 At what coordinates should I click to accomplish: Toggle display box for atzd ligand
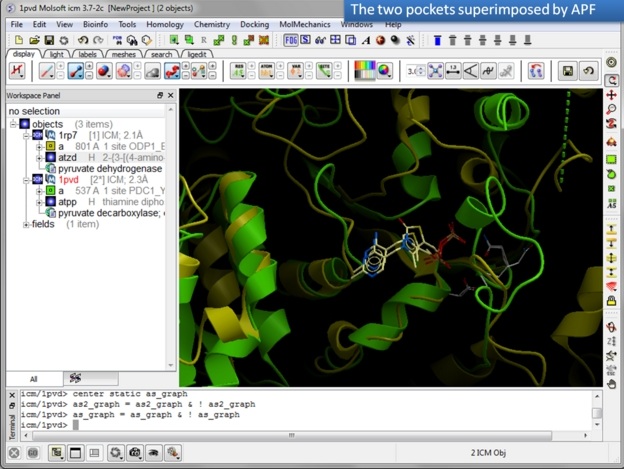point(50,157)
